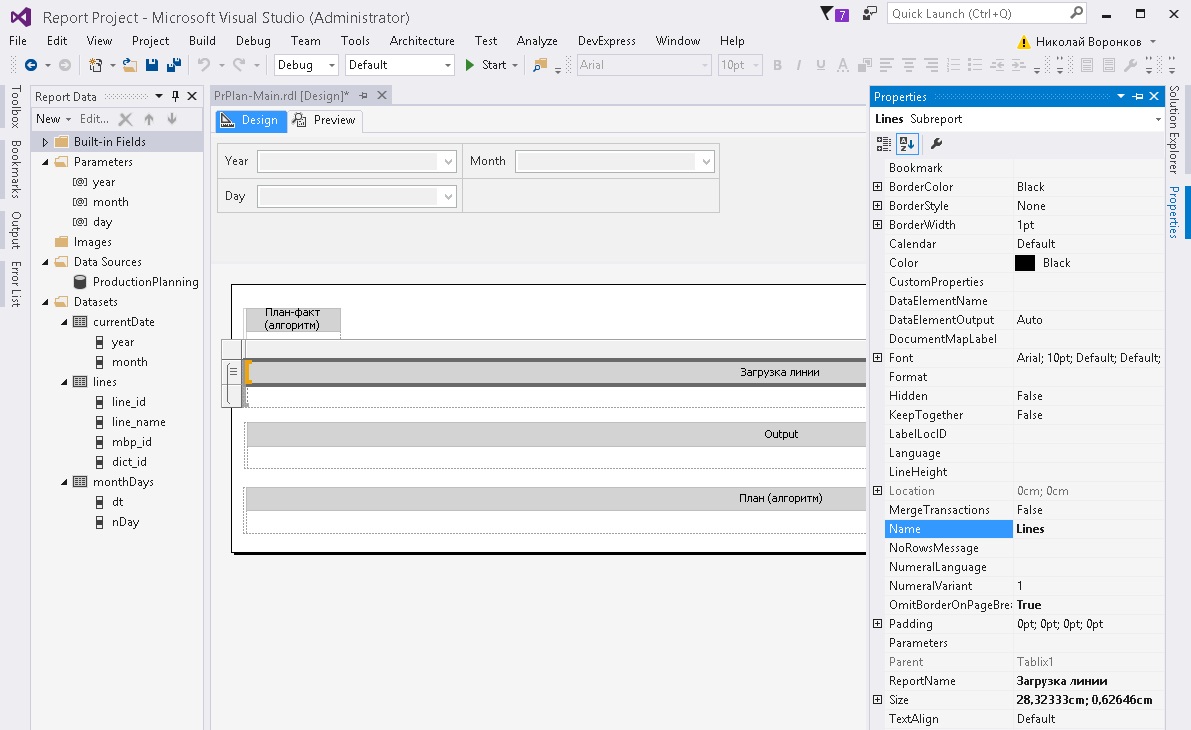Expand the BorderColor property group
Screen dimensions: 1191x730
click(877, 187)
